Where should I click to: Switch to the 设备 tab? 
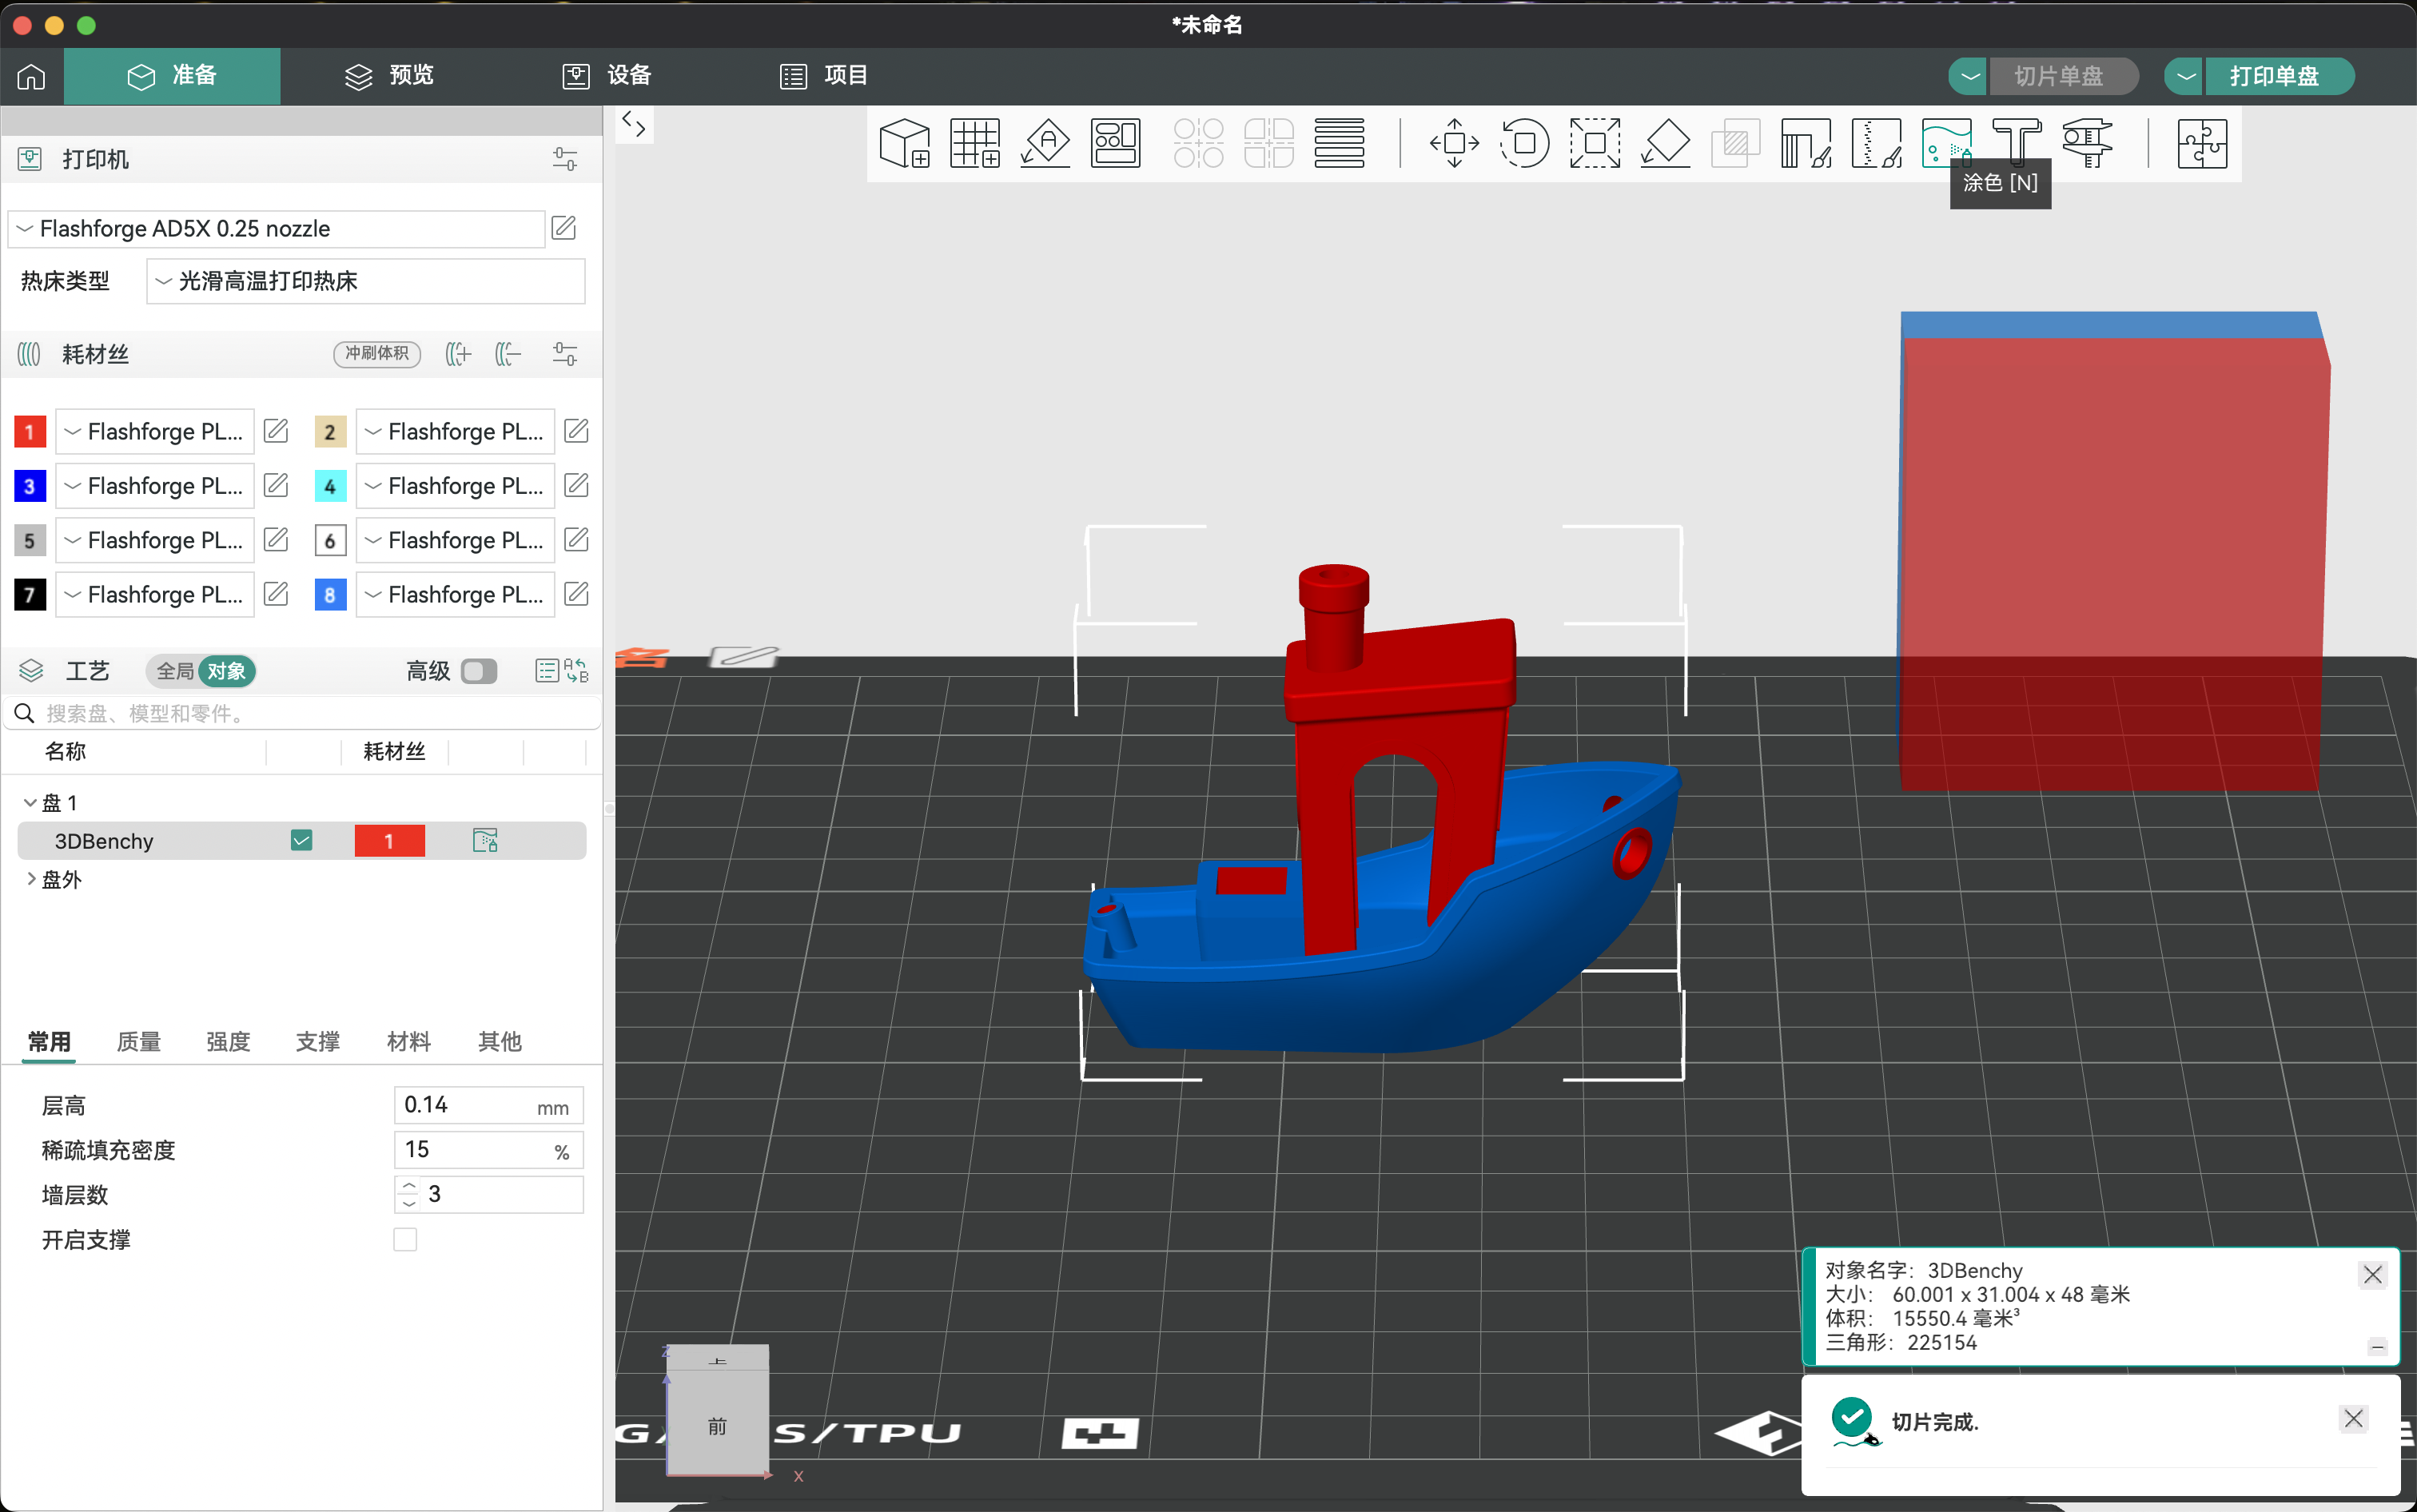(x=606, y=76)
